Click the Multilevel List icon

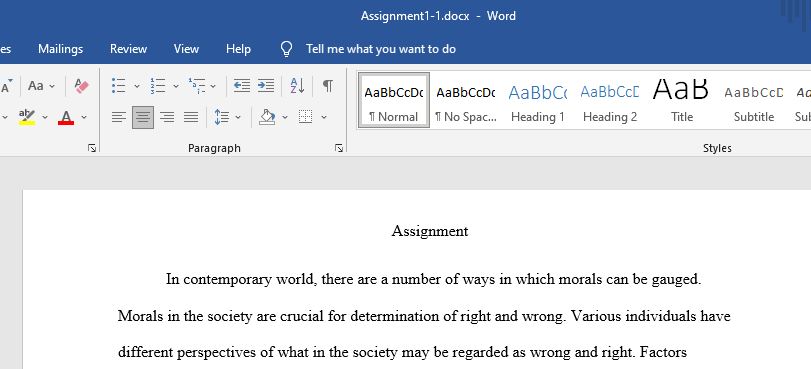pyautogui.click(x=197, y=85)
